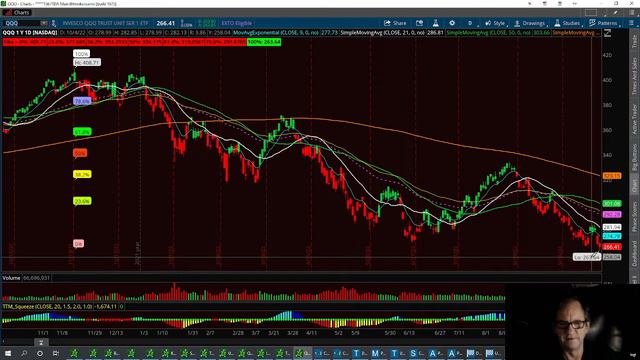Open the Big Buttons sidebar tab
The height and width of the screenshot is (360, 640).
[x=635, y=157]
